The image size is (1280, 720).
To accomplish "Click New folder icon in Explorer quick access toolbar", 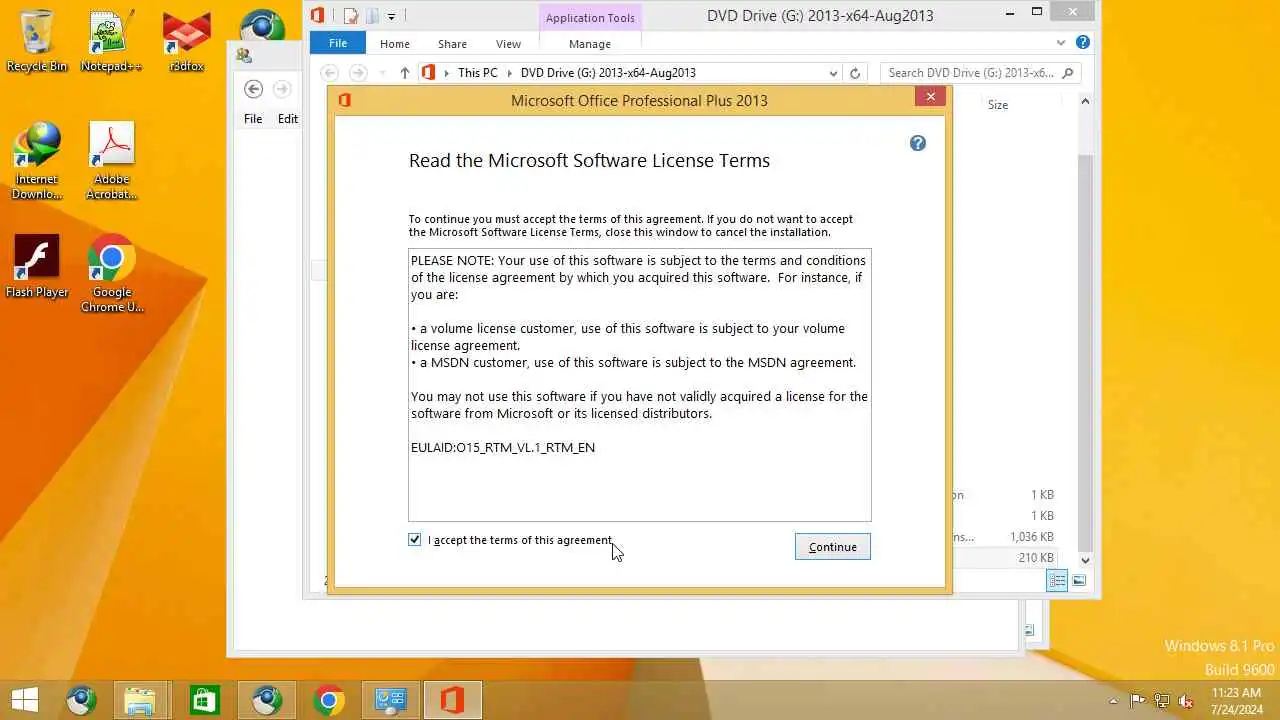I will point(372,15).
